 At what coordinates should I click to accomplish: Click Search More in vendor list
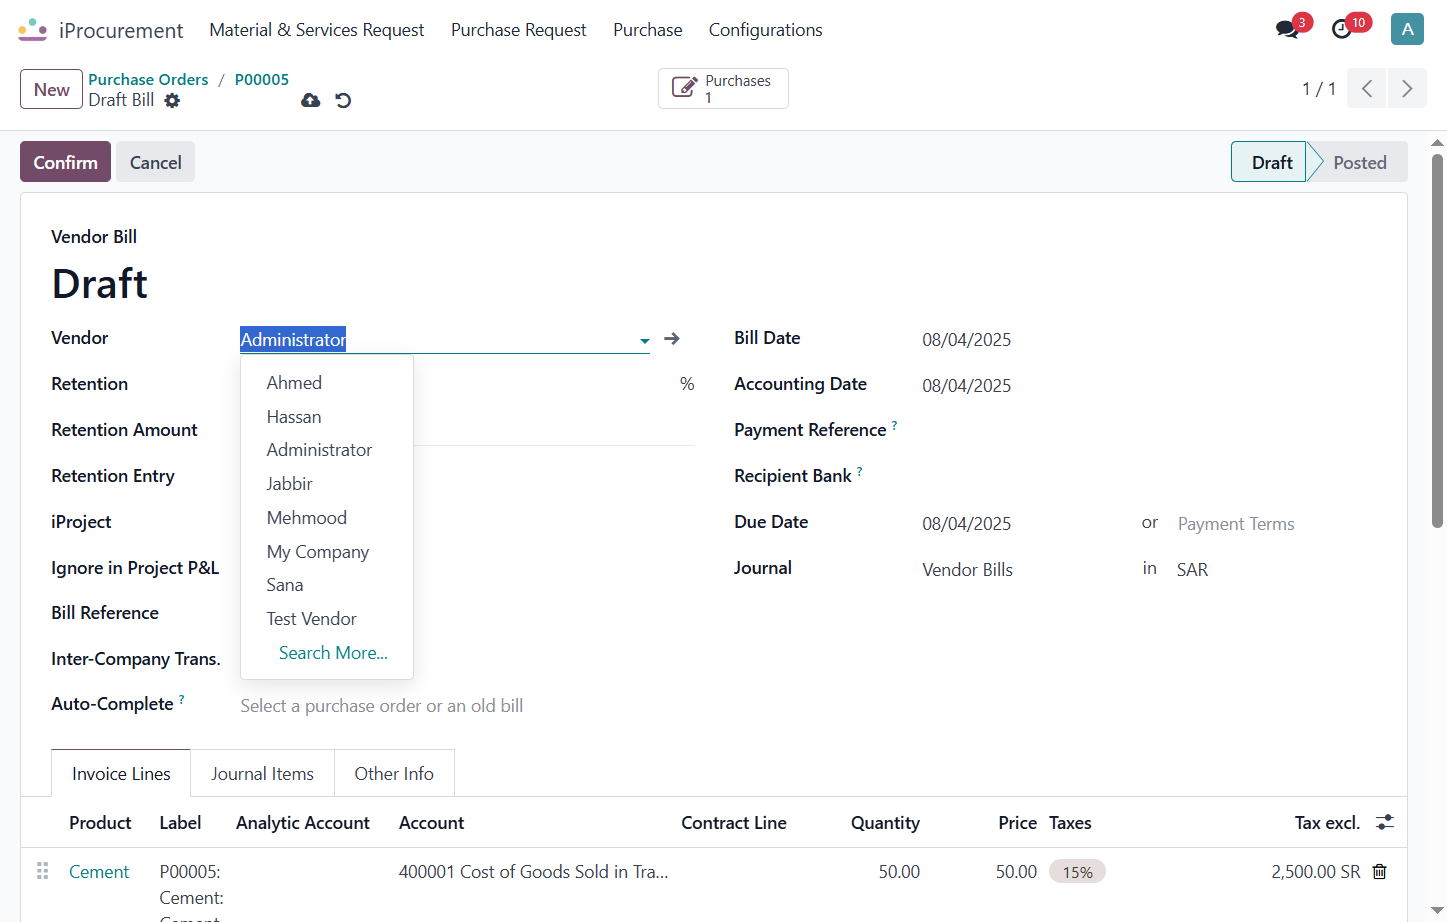333,653
